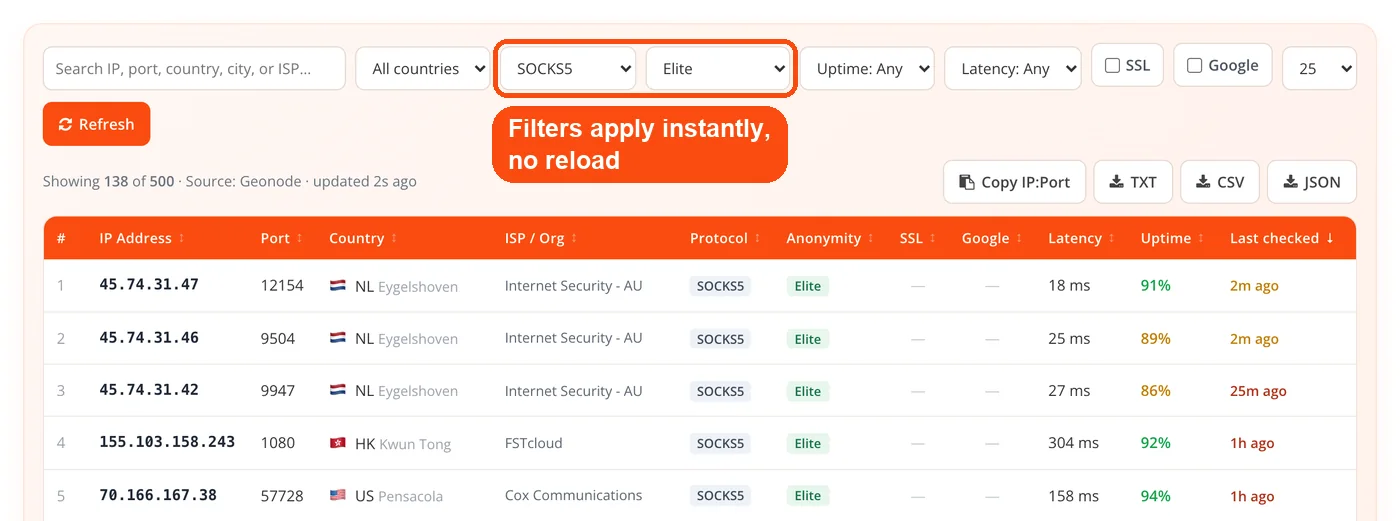The width and height of the screenshot is (1400, 521).
Task: Click the Refresh button
Action: tap(96, 124)
